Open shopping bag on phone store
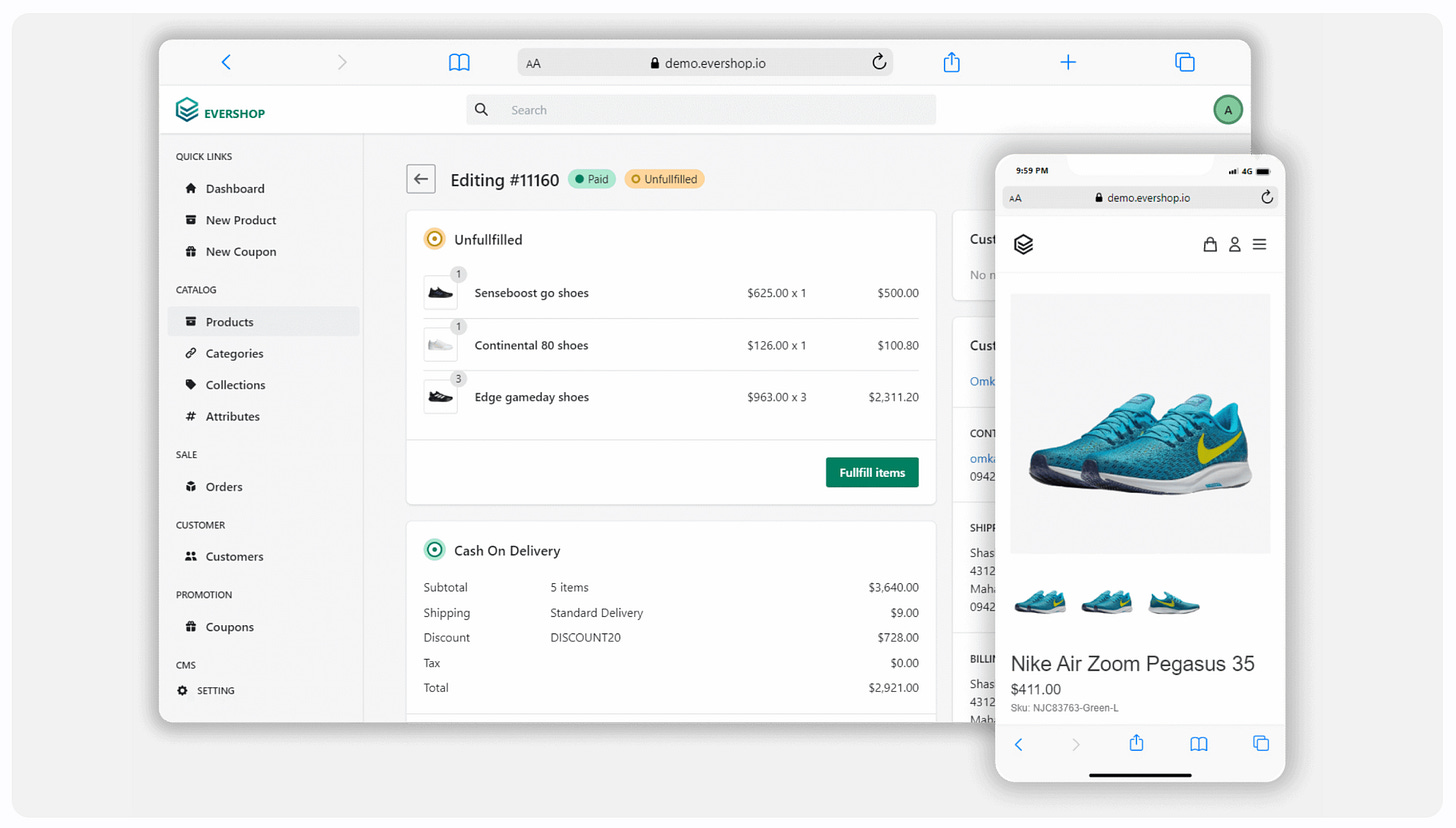Screen dimensions: 1456x828 pos(1210,244)
